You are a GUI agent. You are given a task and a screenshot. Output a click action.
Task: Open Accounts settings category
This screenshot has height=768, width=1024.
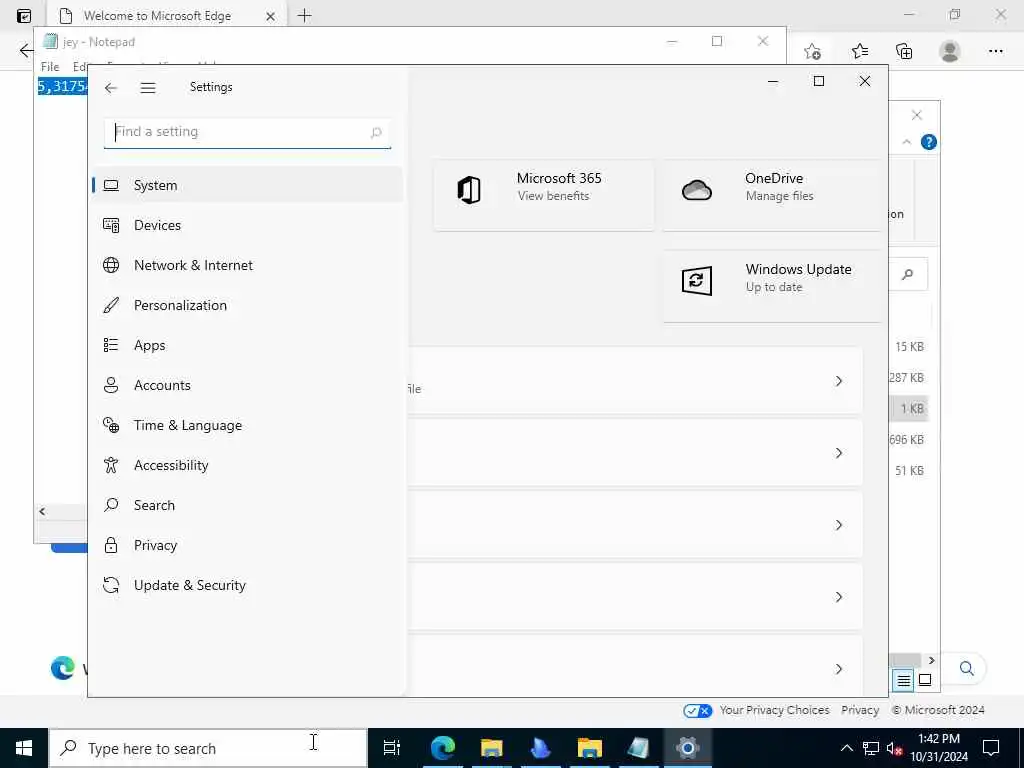point(248,385)
